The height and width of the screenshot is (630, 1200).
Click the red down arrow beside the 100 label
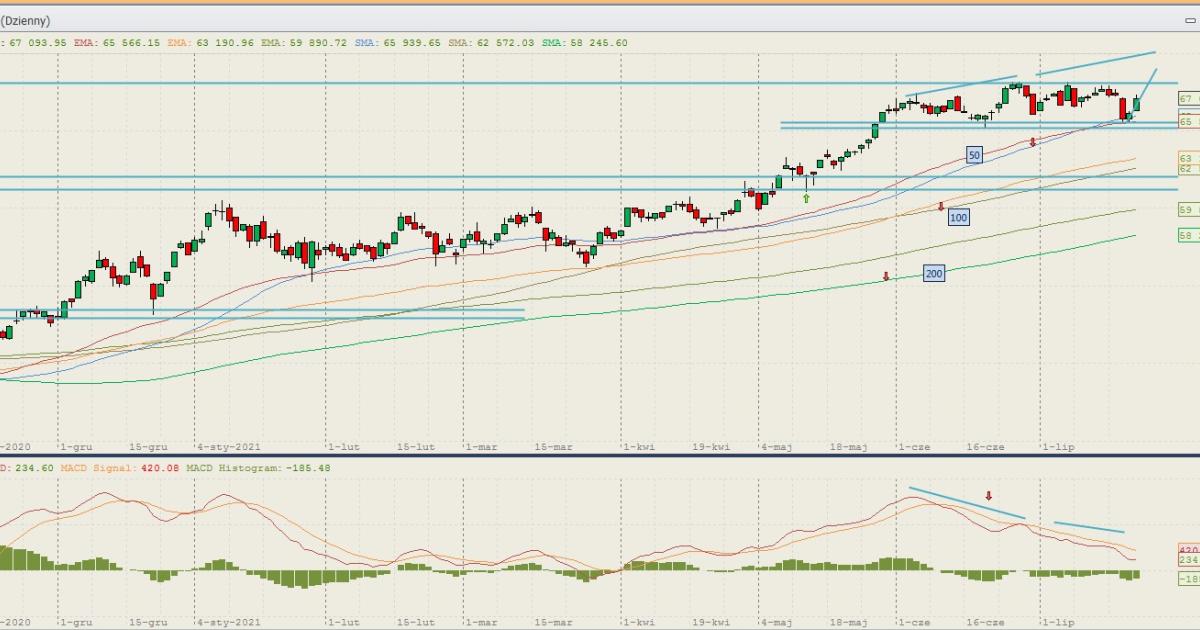point(941,206)
